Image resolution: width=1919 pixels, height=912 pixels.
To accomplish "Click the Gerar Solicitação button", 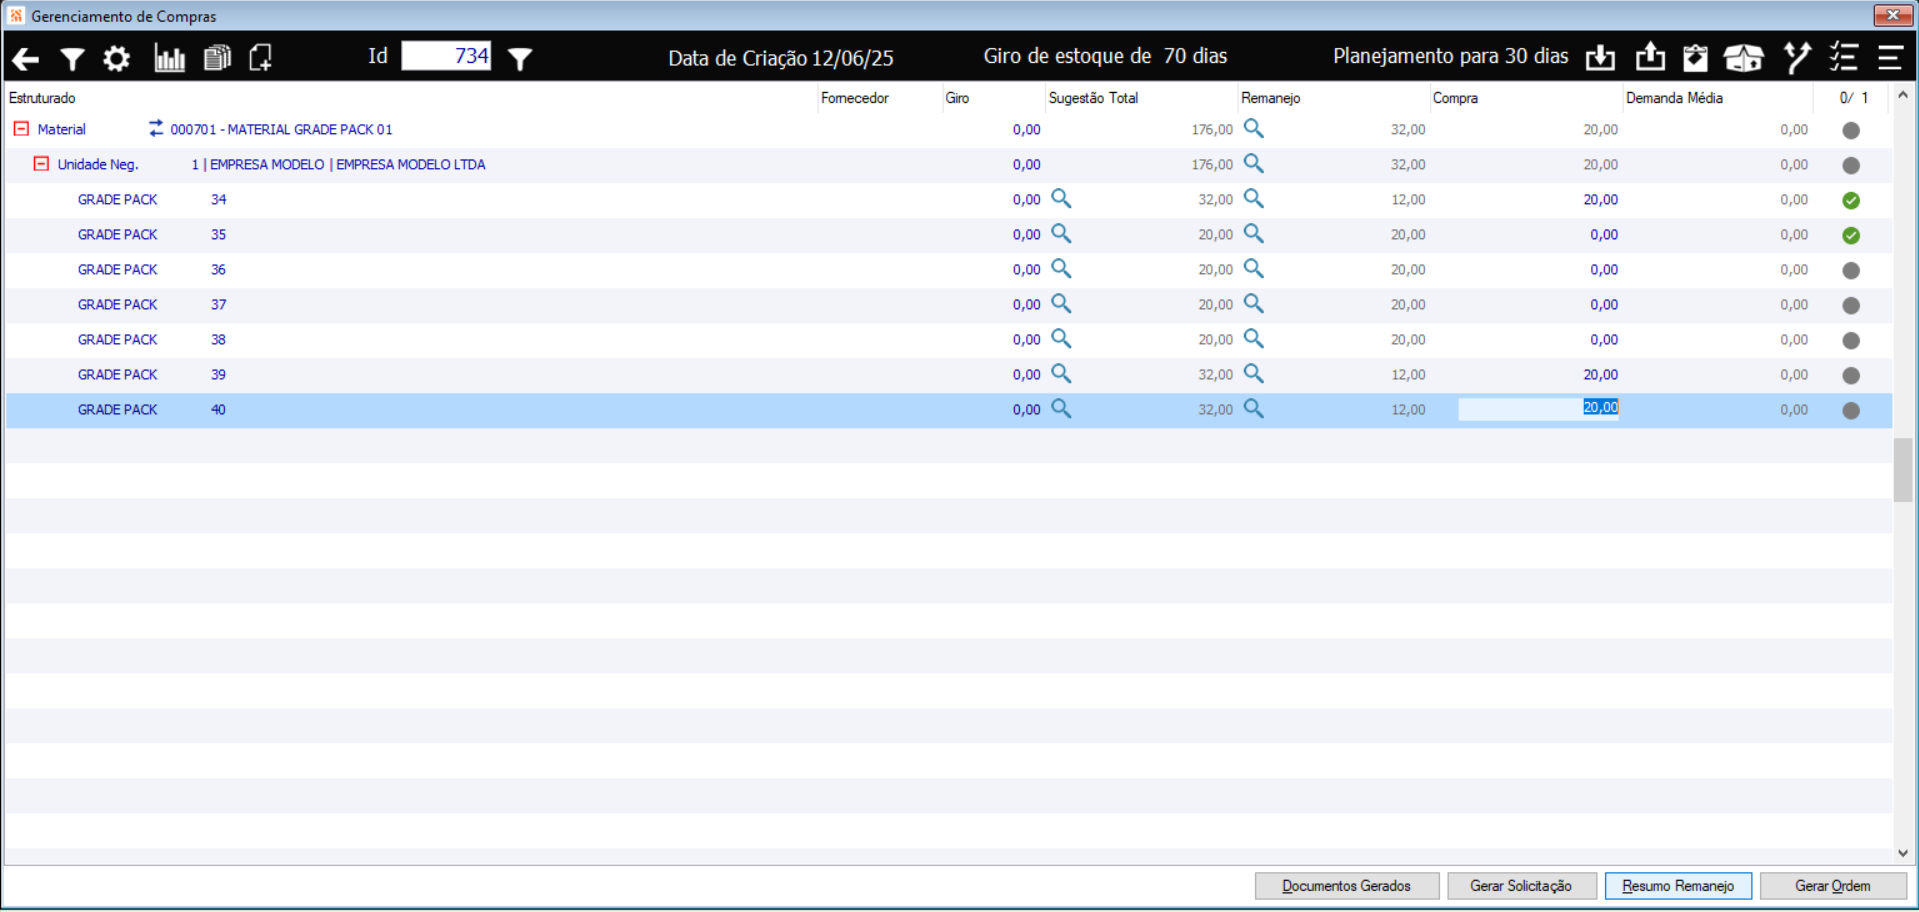I will pos(1521,886).
